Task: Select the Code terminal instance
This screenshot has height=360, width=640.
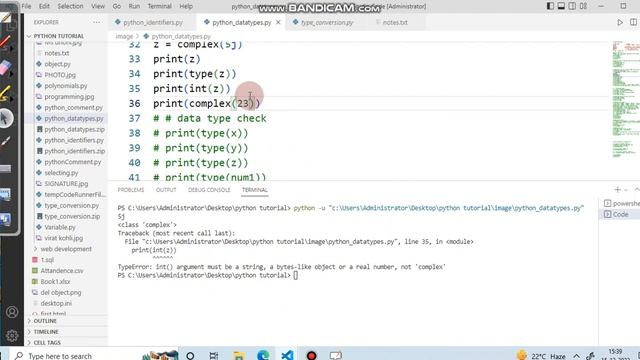Action: [x=620, y=214]
